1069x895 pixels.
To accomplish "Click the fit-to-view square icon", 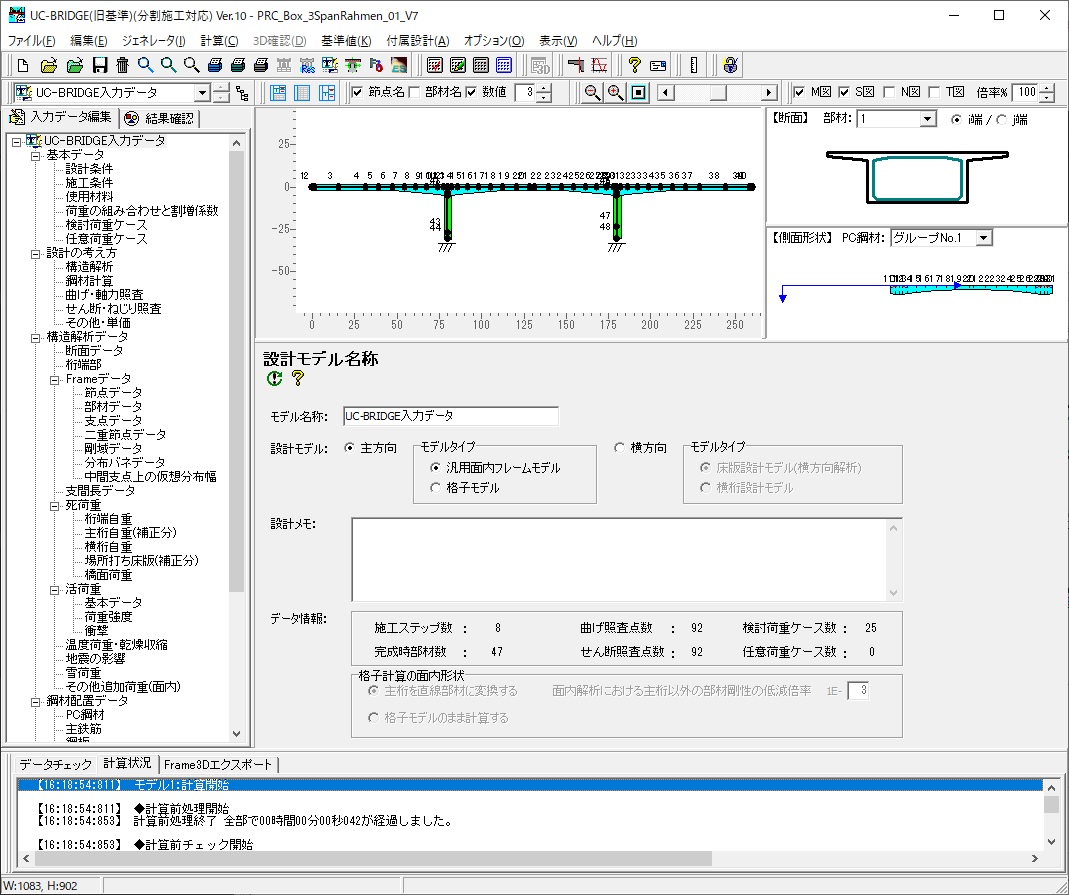I will pos(639,93).
